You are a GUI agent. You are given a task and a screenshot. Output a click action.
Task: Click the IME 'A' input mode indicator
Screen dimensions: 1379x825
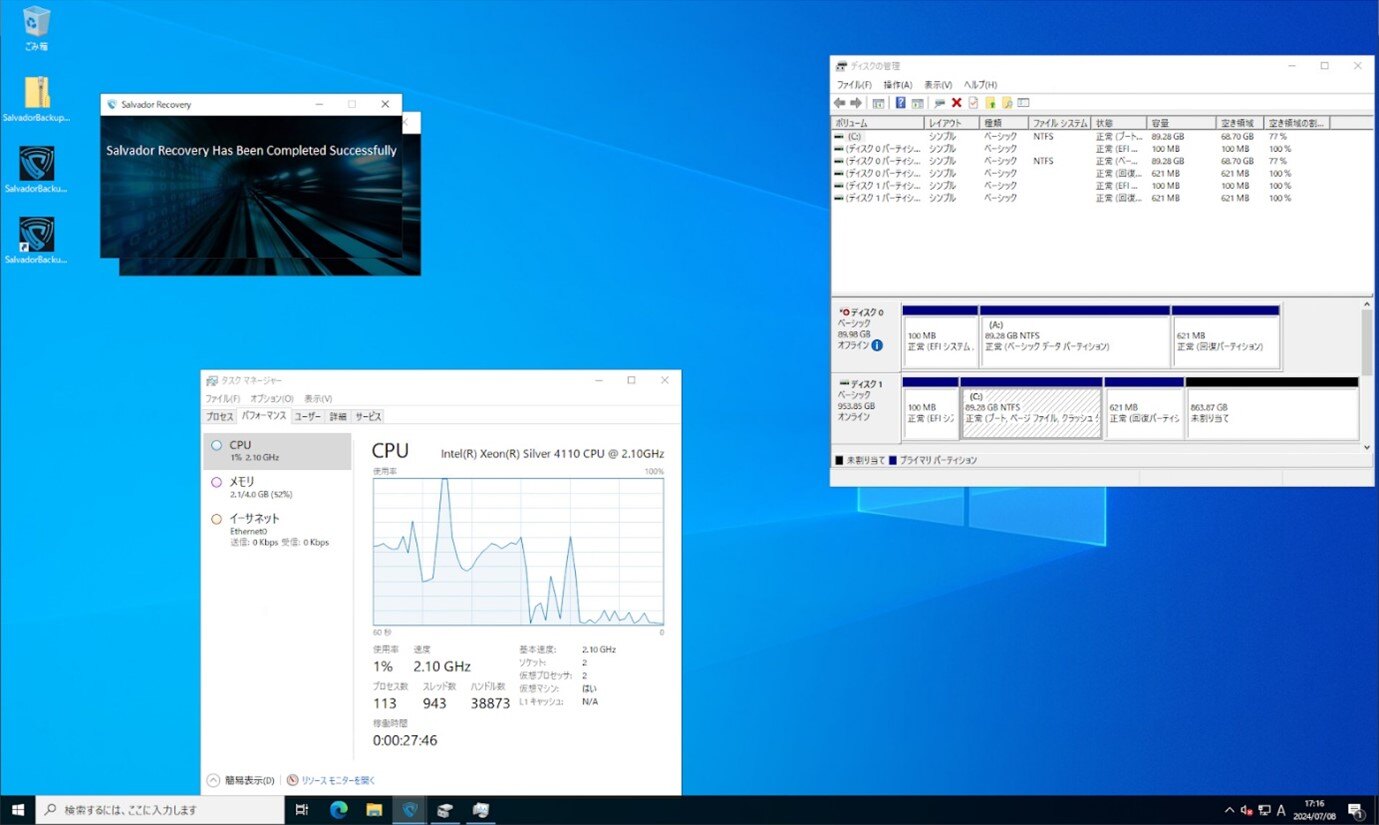[1281, 810]
